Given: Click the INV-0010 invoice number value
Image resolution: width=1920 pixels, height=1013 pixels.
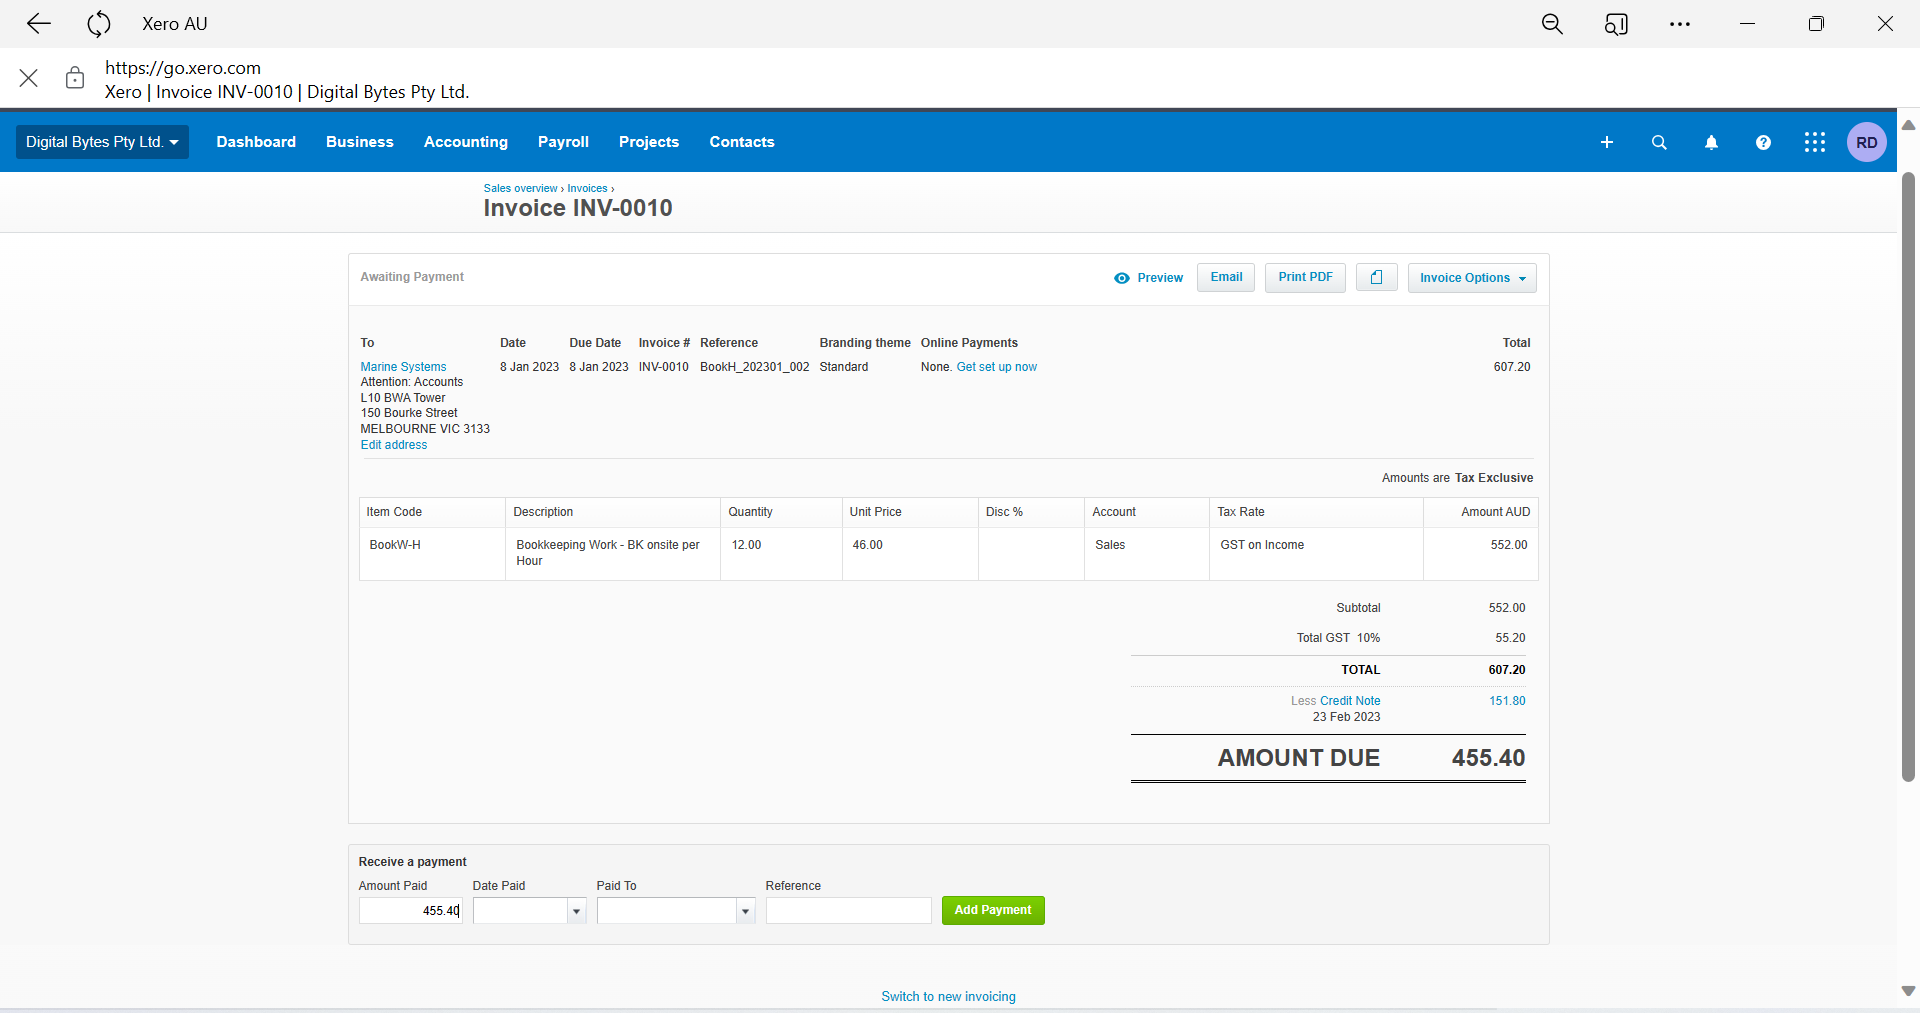Looking at the screenshot, I should click(x=664, y=367).
